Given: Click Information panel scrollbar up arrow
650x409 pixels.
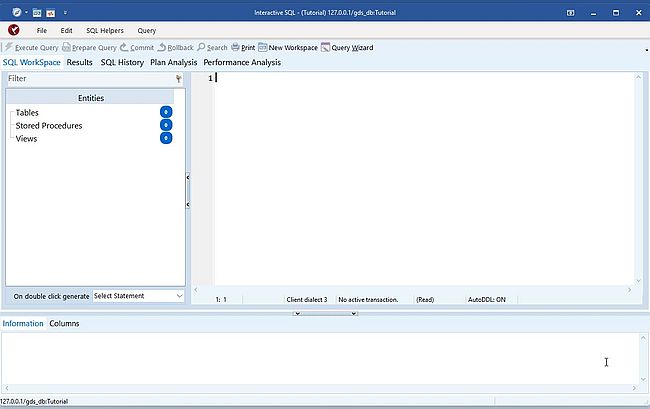Looking at the screenshot, I should pos(643,338).
